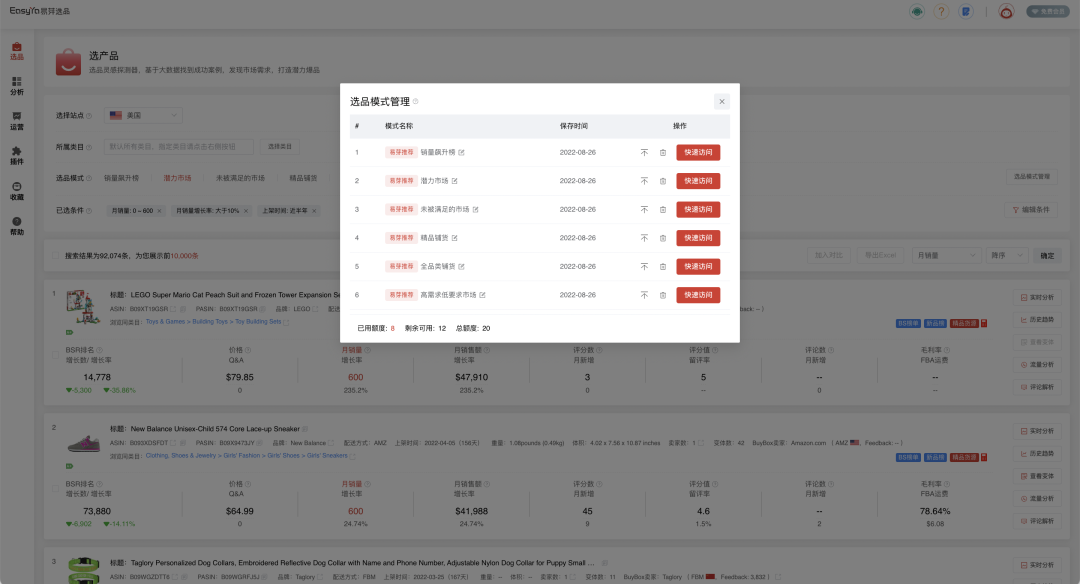
Task: Remove the 月销量: 0~600 filter tag
Action: (159, 211)
